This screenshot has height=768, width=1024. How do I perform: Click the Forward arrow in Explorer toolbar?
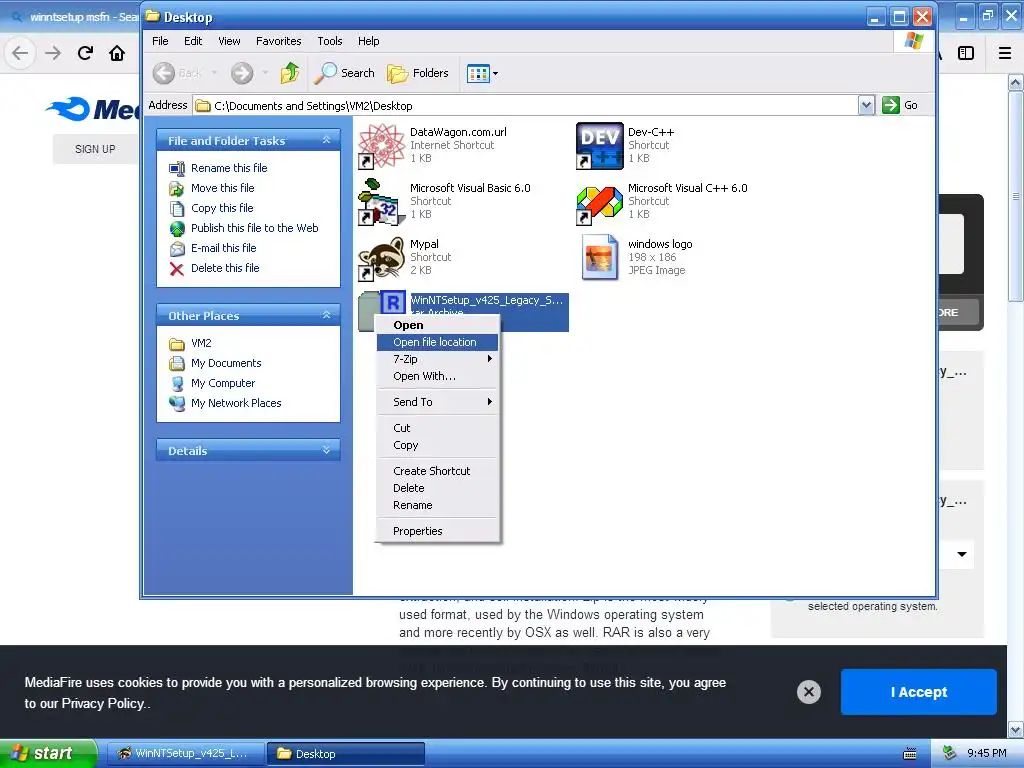coord(242,73)
